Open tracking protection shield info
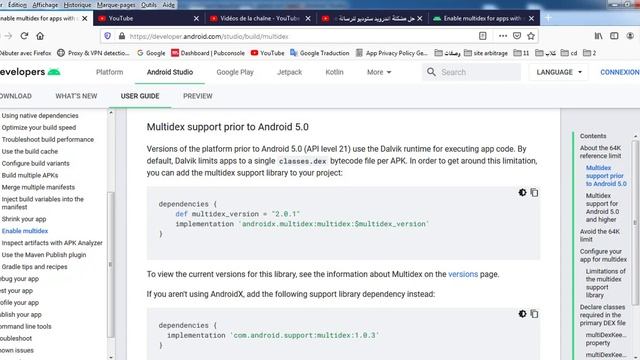The height and width of the screenshot is (360, 640). pos(107,36)
